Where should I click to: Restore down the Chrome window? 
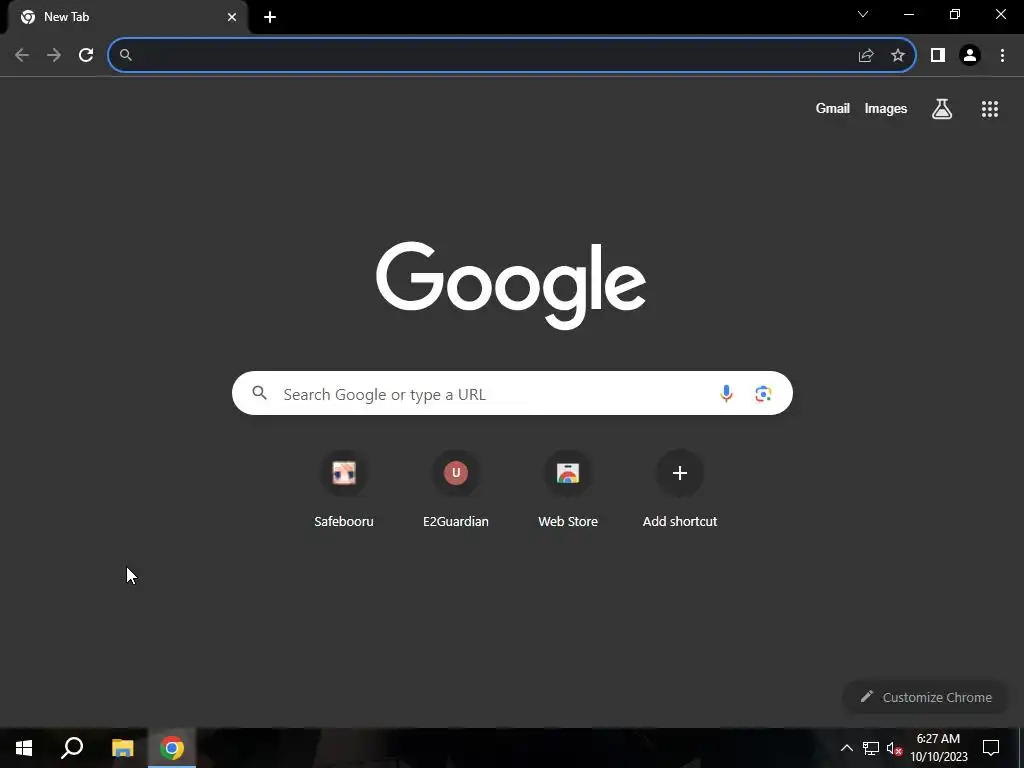coord(955,14)
